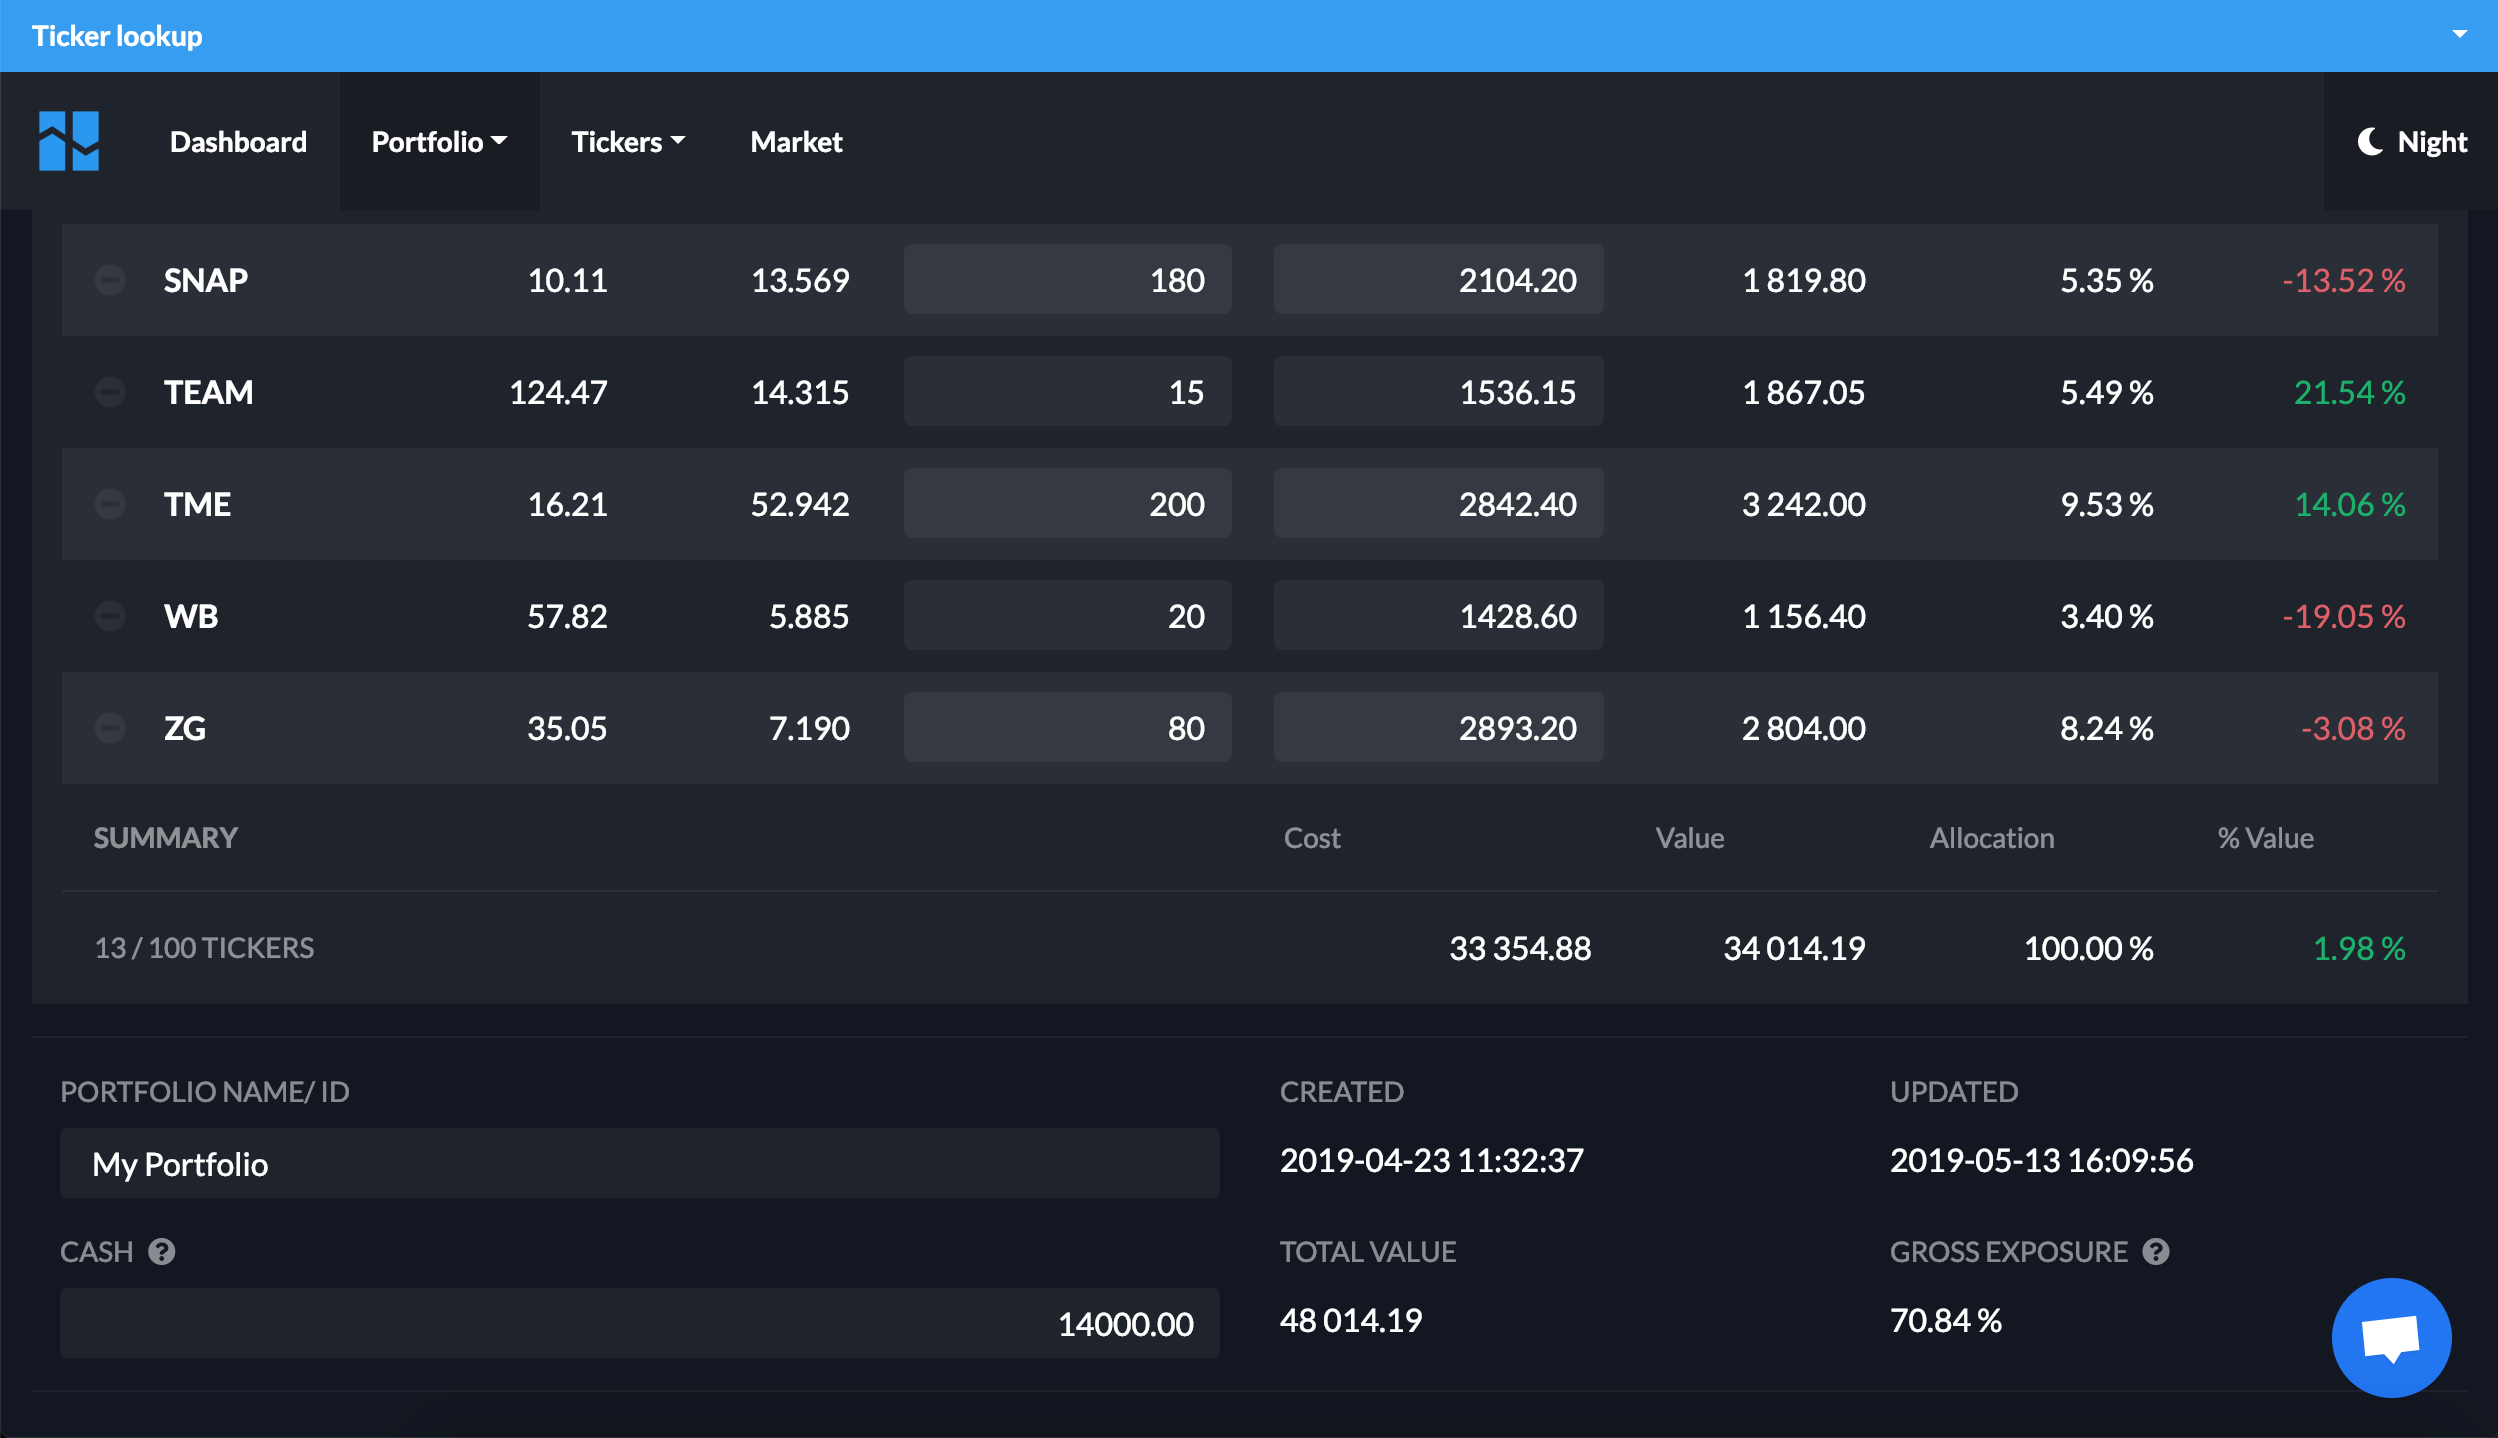Click the My Portfolio name field
The height and width of the screenshot is (1438, 2498).
639,1164
